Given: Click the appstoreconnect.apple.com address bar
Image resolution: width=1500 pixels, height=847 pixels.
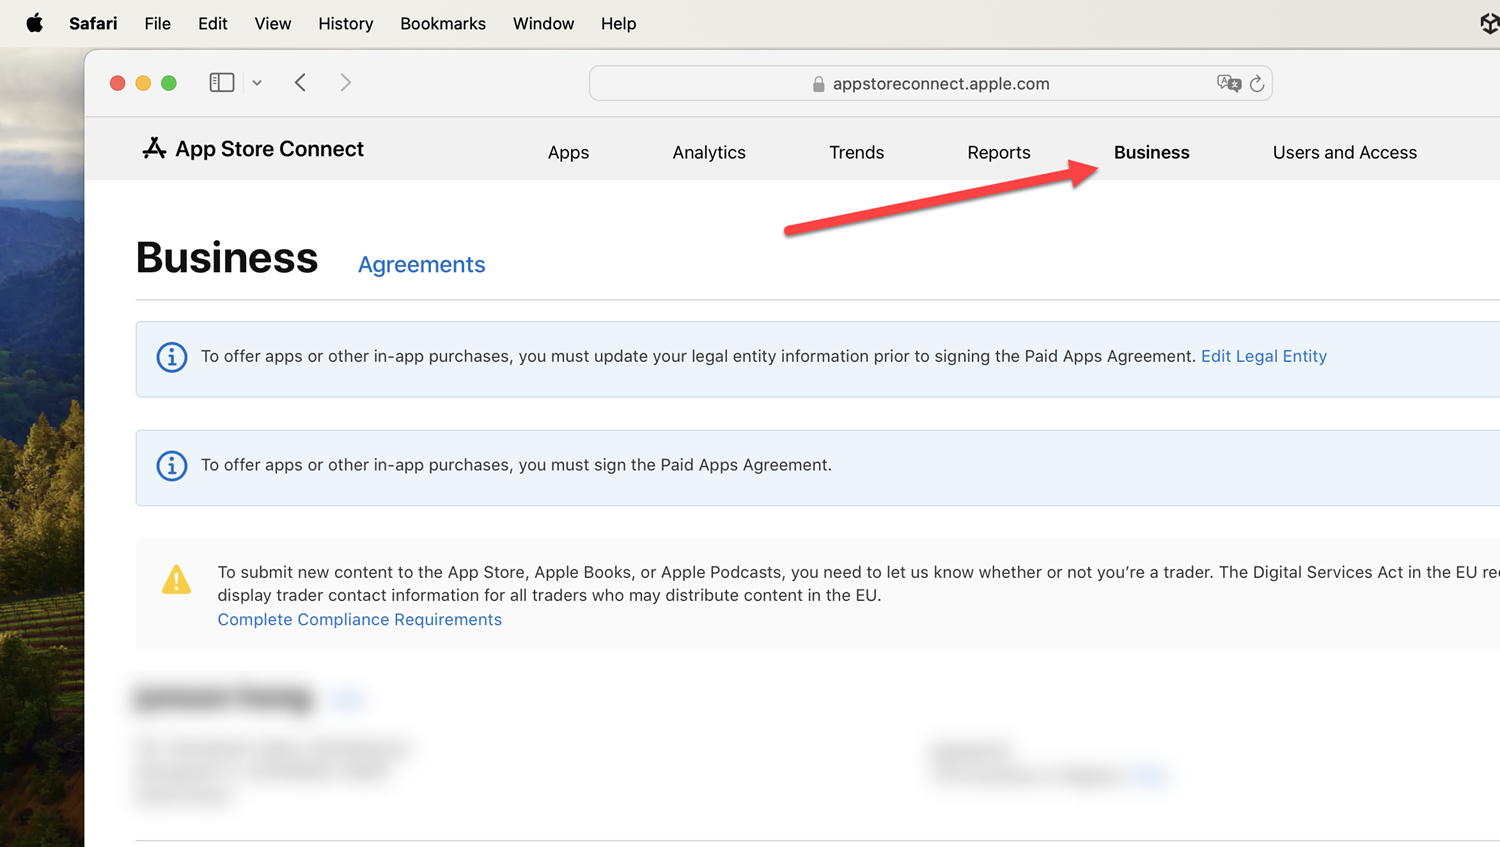Looking at the screenshot, I should point(930,83).
